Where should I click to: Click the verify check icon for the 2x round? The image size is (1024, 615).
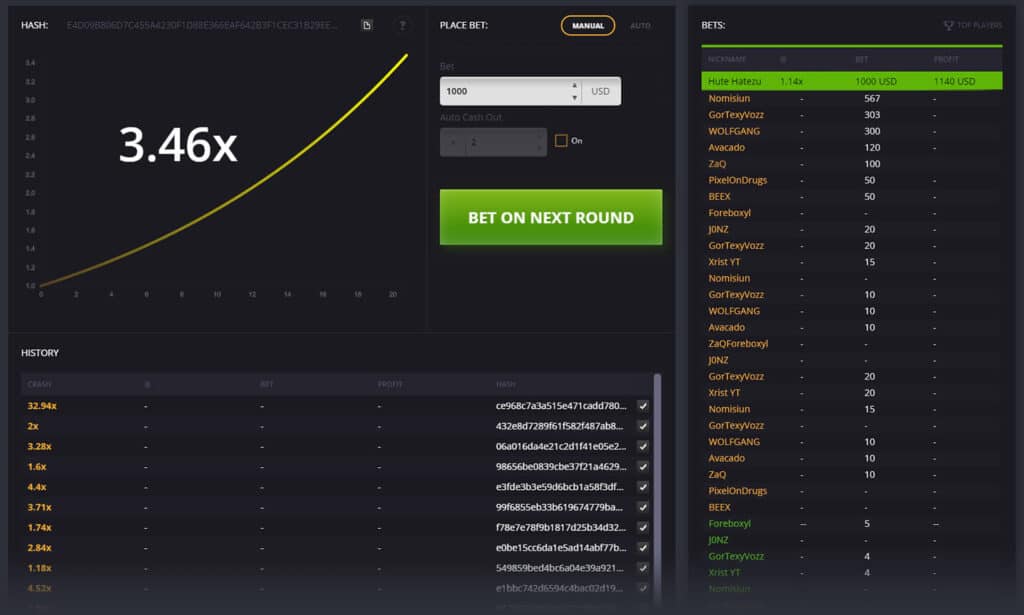pyautogui.click(x=642, y=426)
